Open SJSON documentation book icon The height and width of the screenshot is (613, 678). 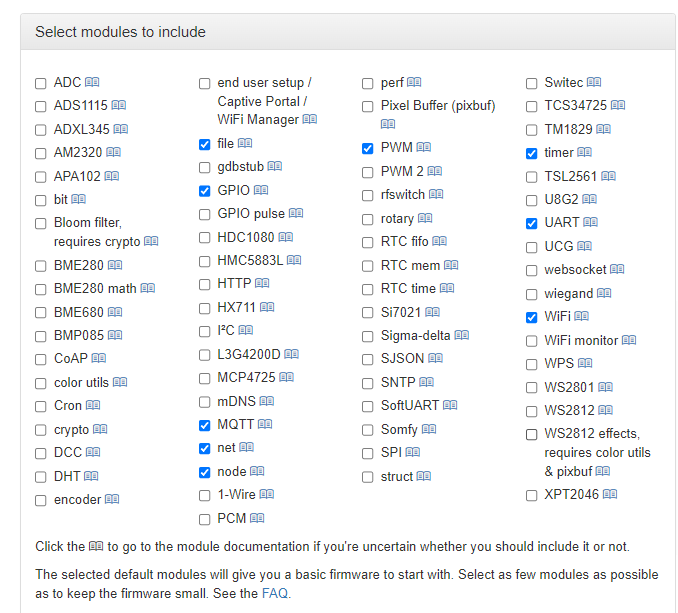(435, 358)
